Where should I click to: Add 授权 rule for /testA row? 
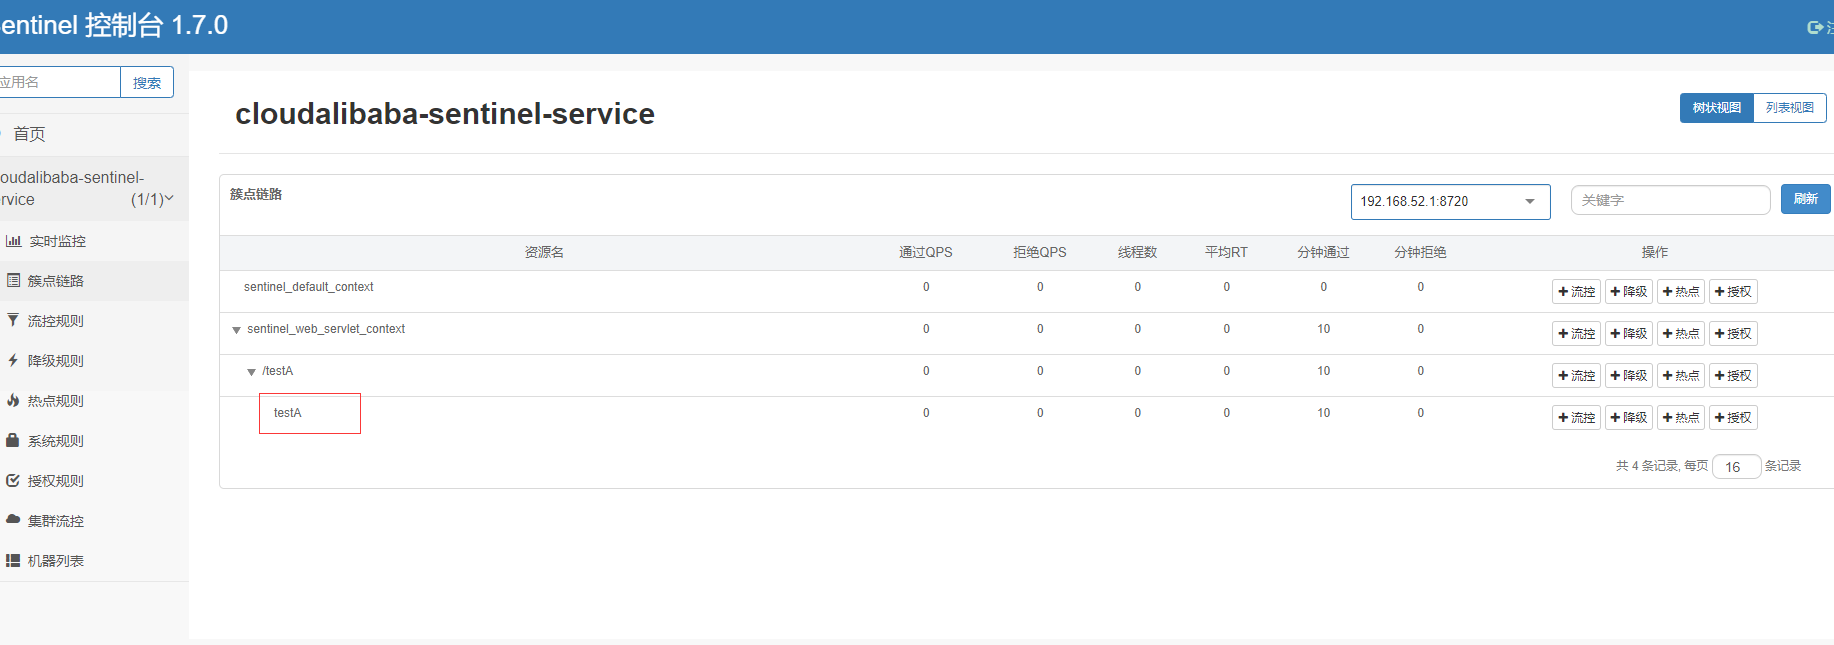[x=1733, y=376]
